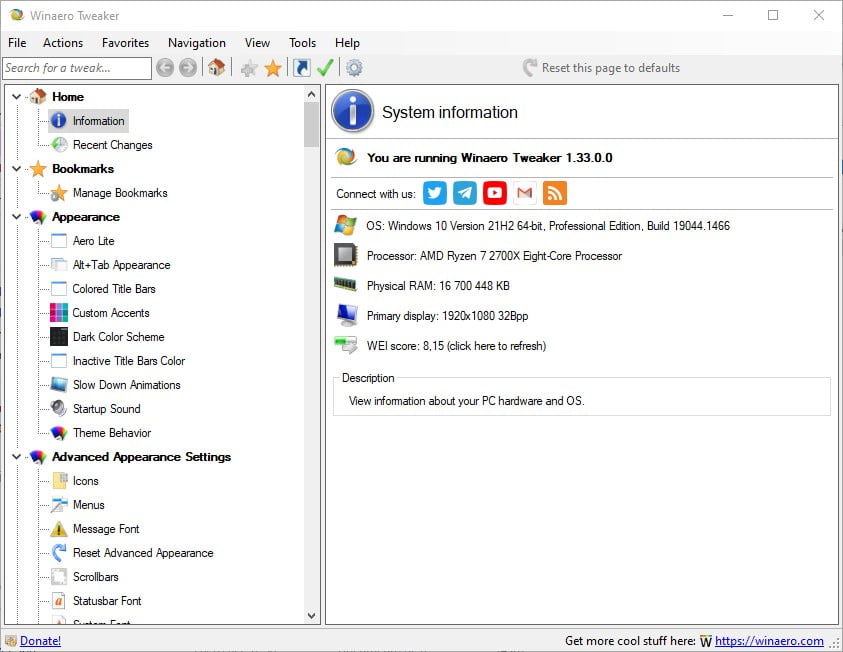This screenshot has height=652, width=843.
Task: Open the File menu
Action: (17, 42)
